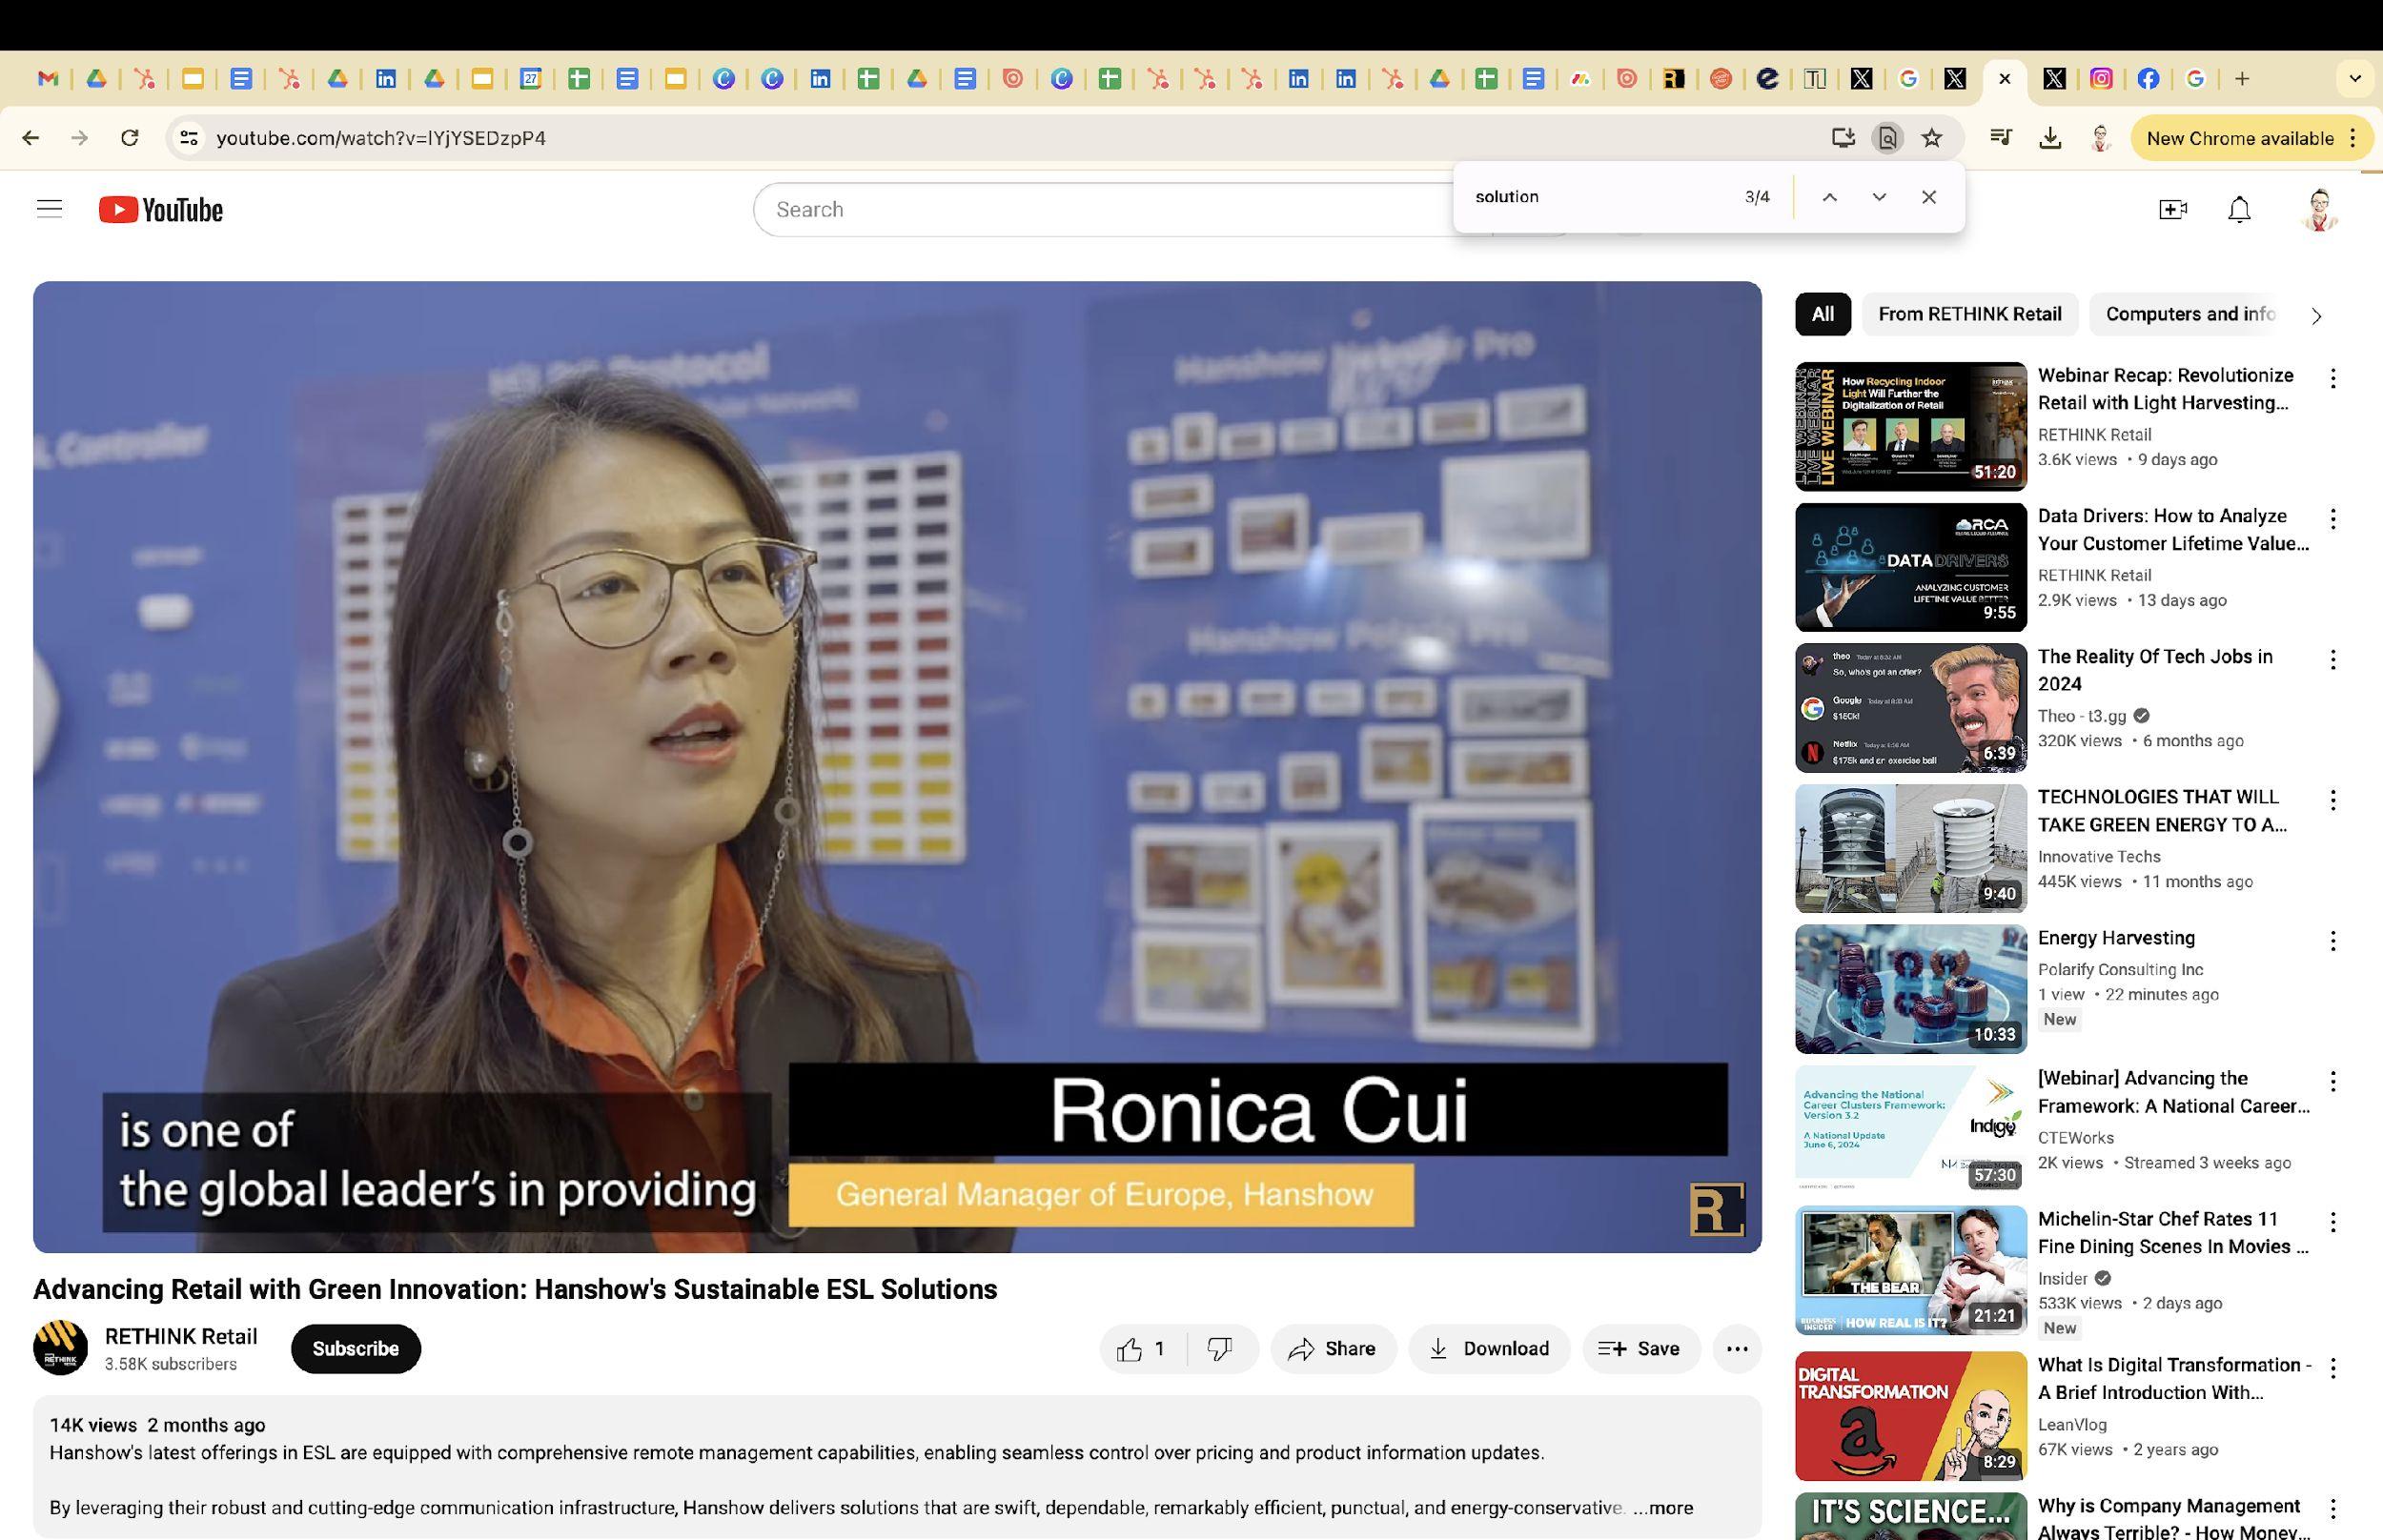Open more actions ellipsis under video
This screenshot has width=2383, height=1540.
1737,1349
